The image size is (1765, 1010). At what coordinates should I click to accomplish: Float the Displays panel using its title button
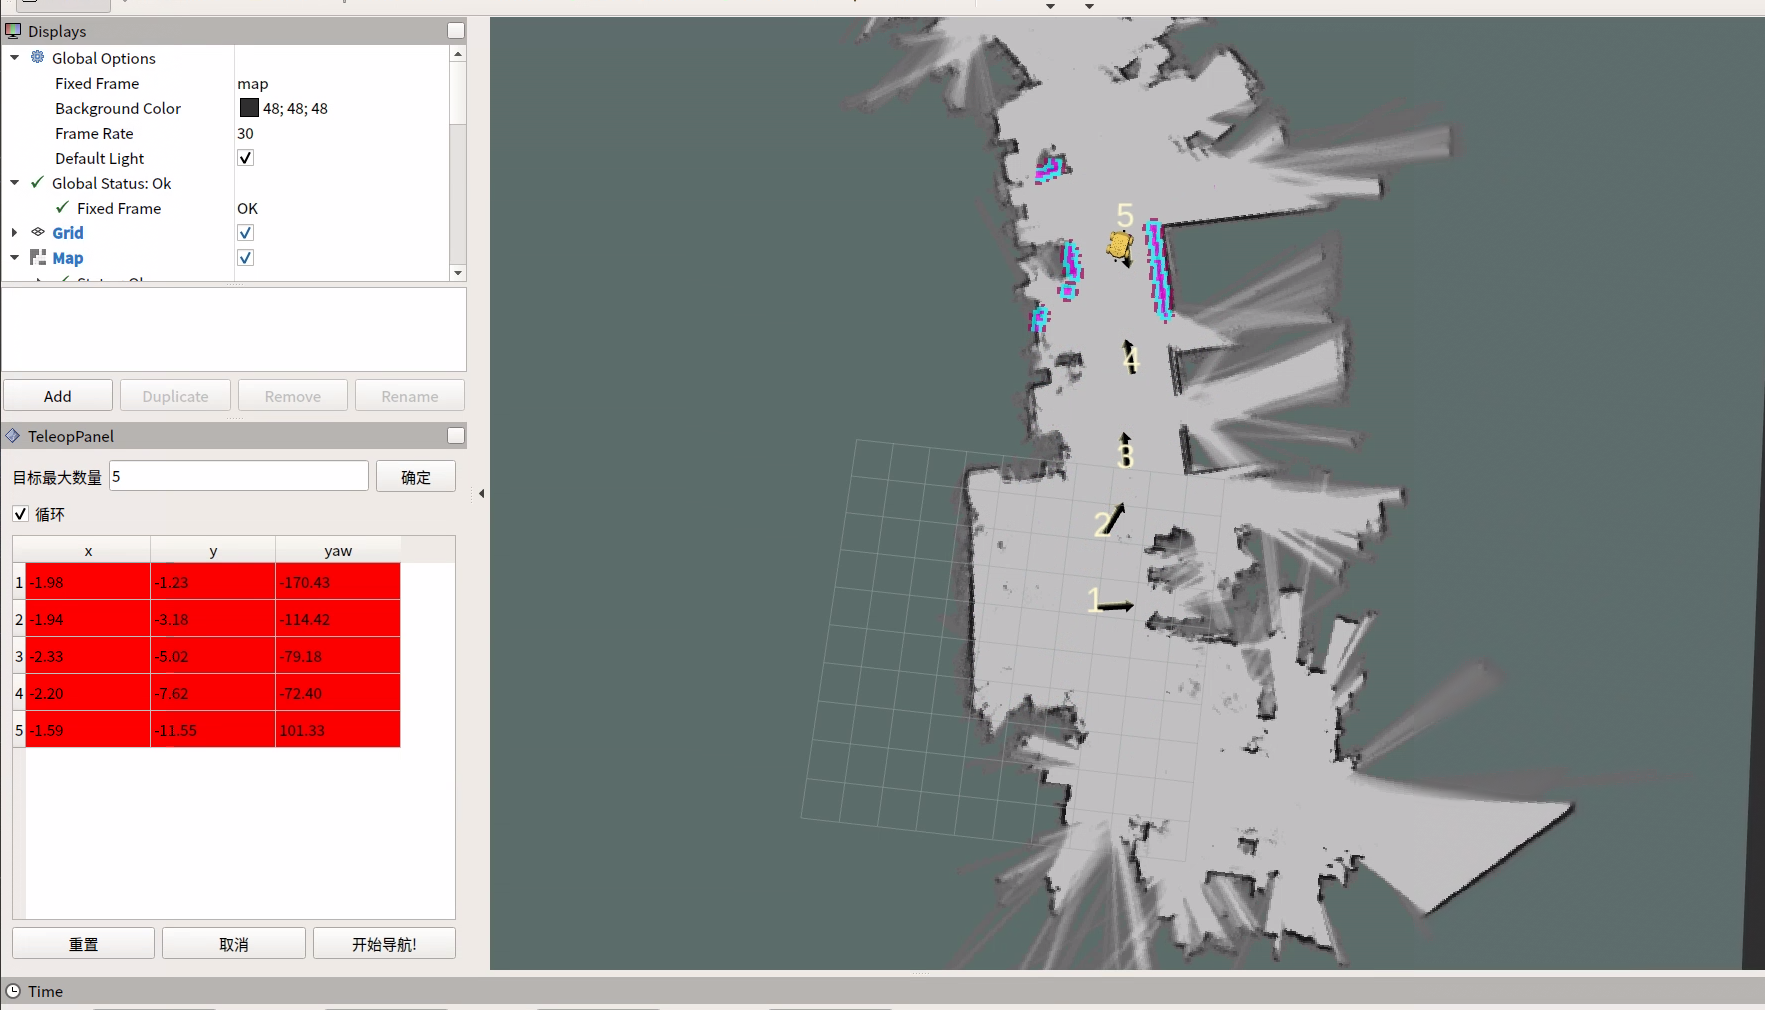point(456,31)
